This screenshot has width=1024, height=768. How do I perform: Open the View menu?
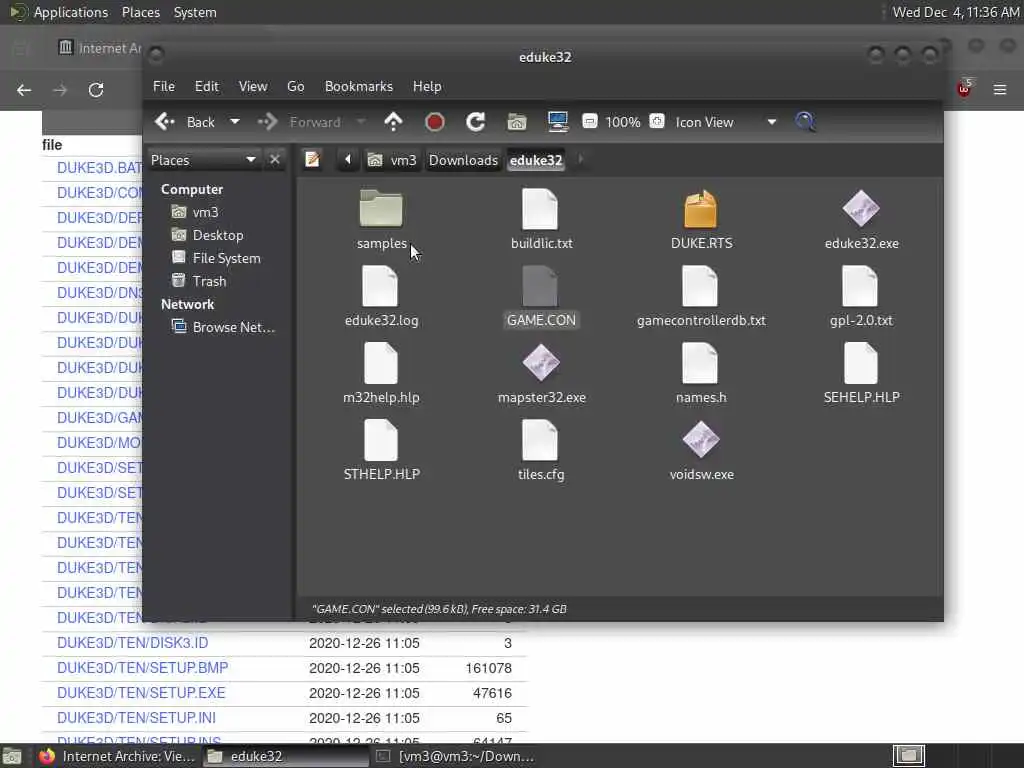(253, 86)
